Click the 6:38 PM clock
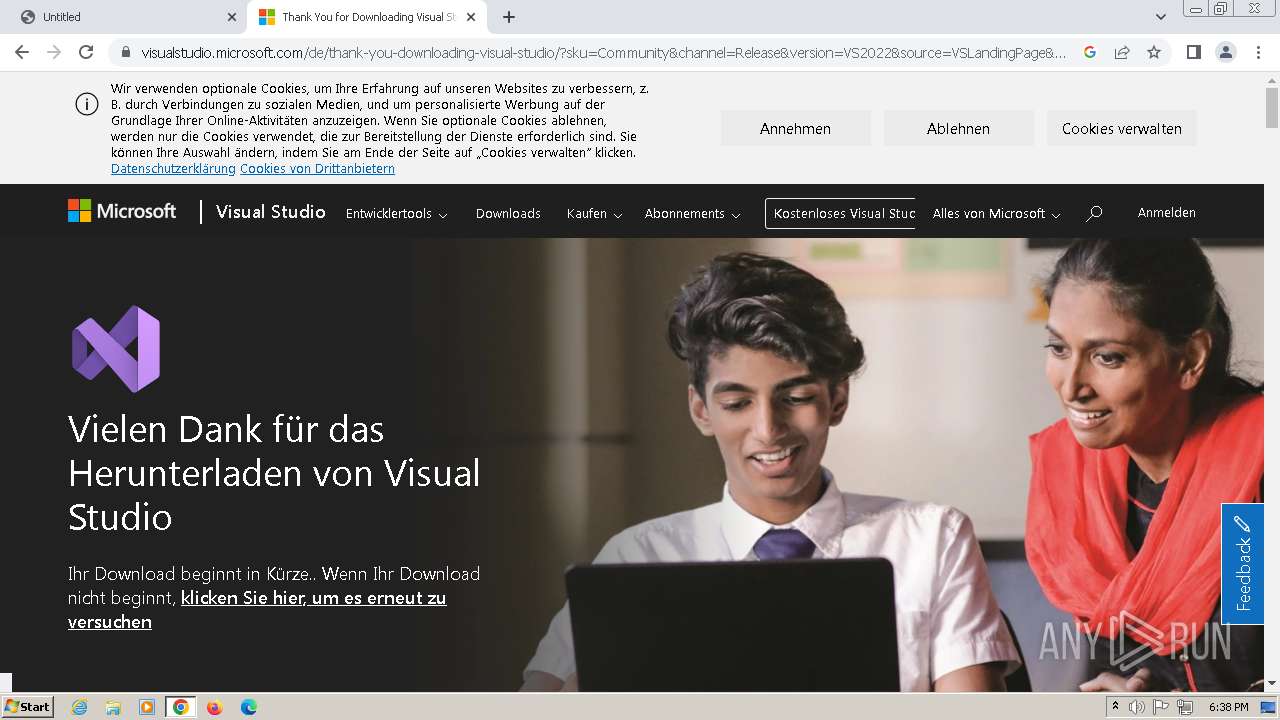1280x720 pixels. (x=1228, y=707)
